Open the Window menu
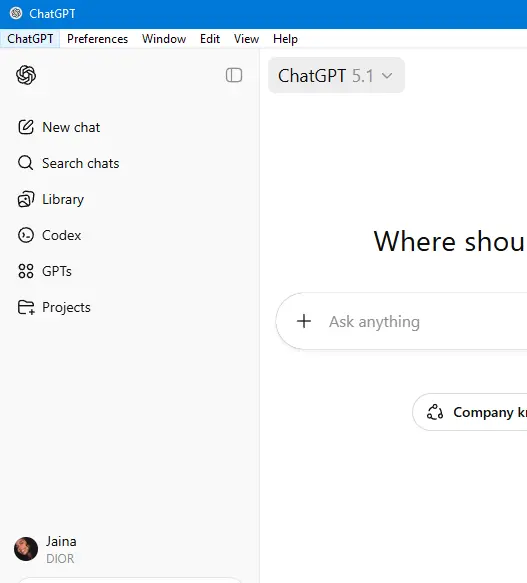Image resolution: width=527 pixels, height=583 pixels. click(164, 39)
